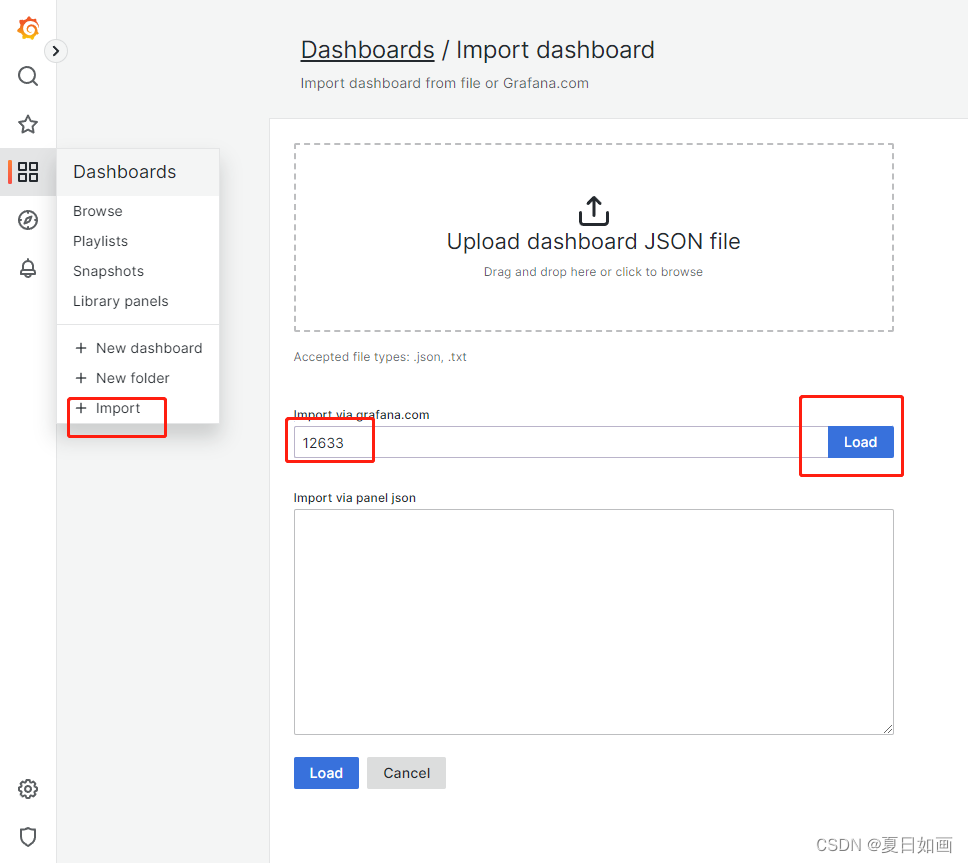Open the Explore compass icon

coord(28,220)
